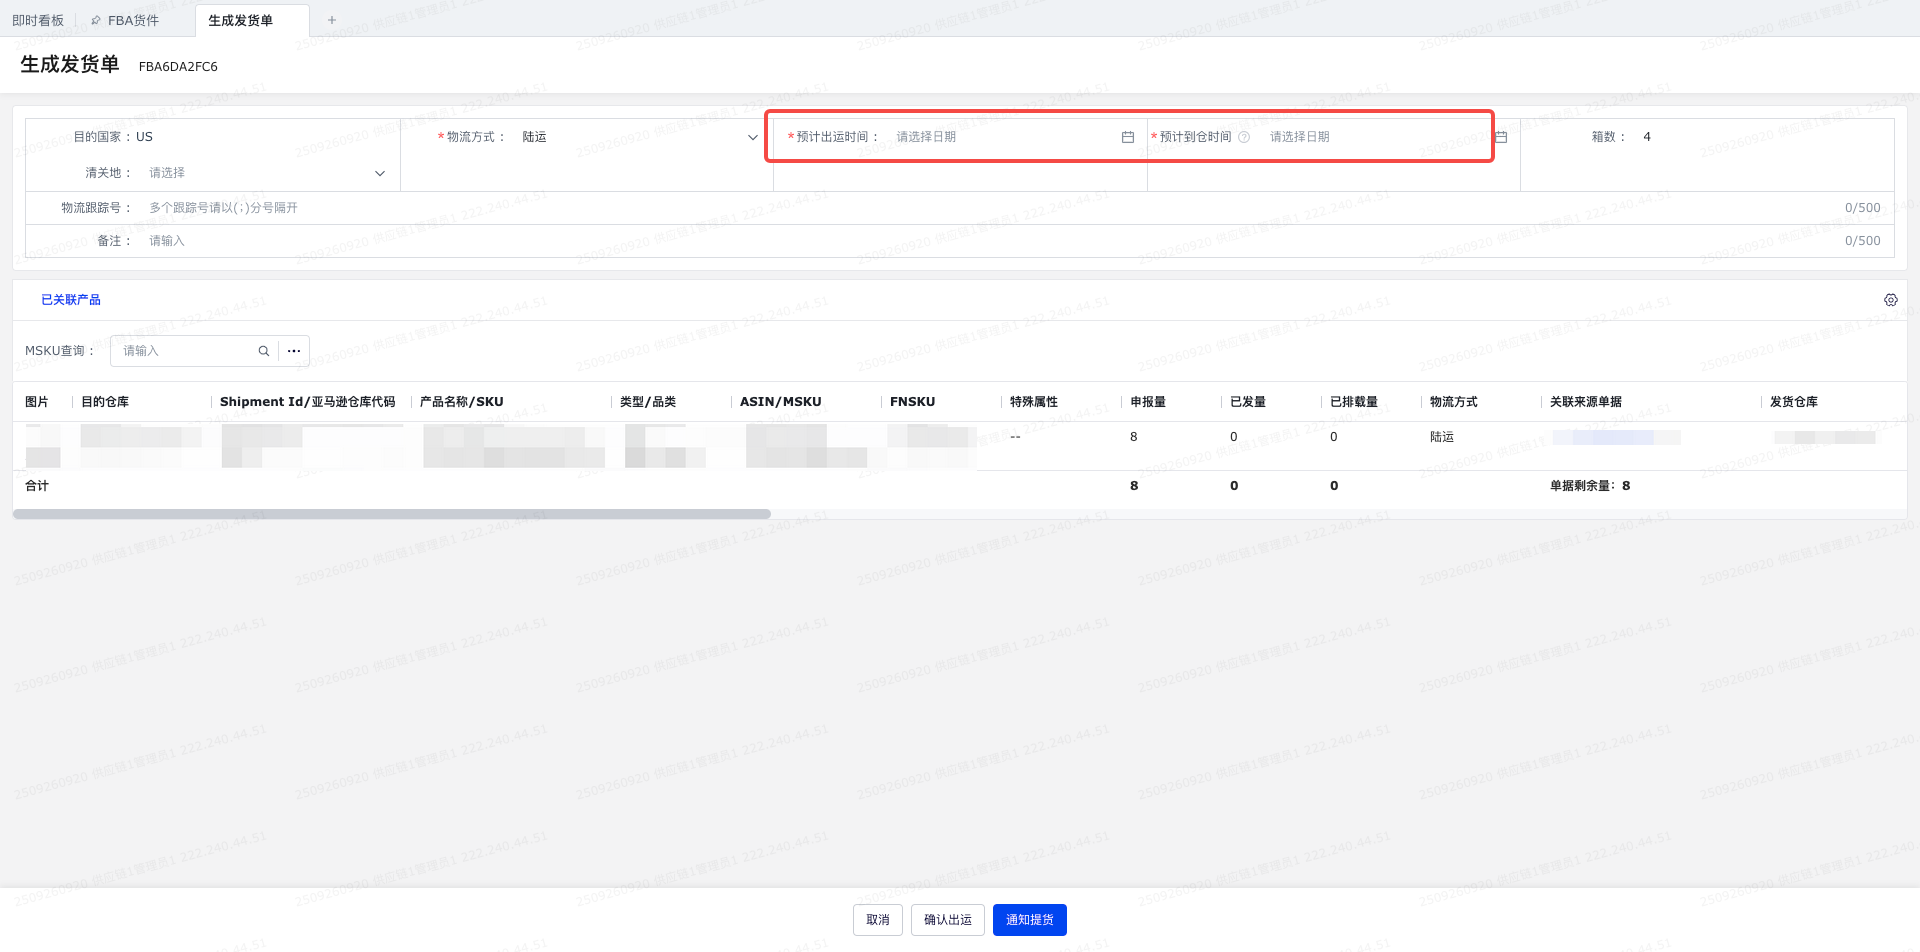The image size is (1920, 952).
Task: Click the 确认出运 button
Action: click(x=948, y=920)
